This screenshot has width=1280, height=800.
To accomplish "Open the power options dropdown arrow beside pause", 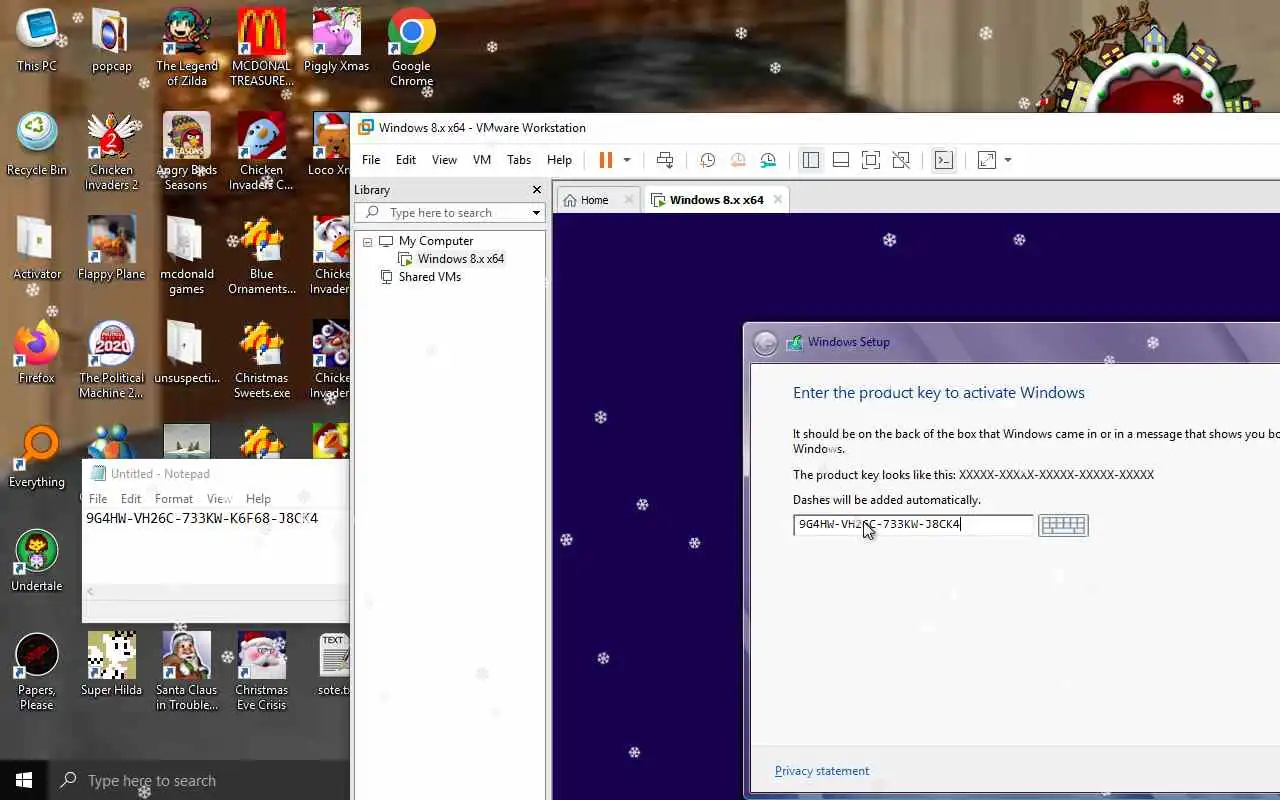I will (x=627, y=160).
